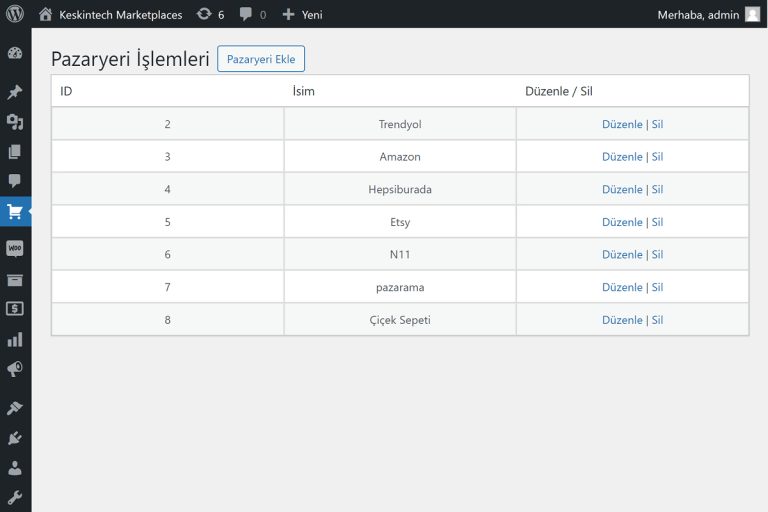Open Users via the person icon

coord(15,468)
